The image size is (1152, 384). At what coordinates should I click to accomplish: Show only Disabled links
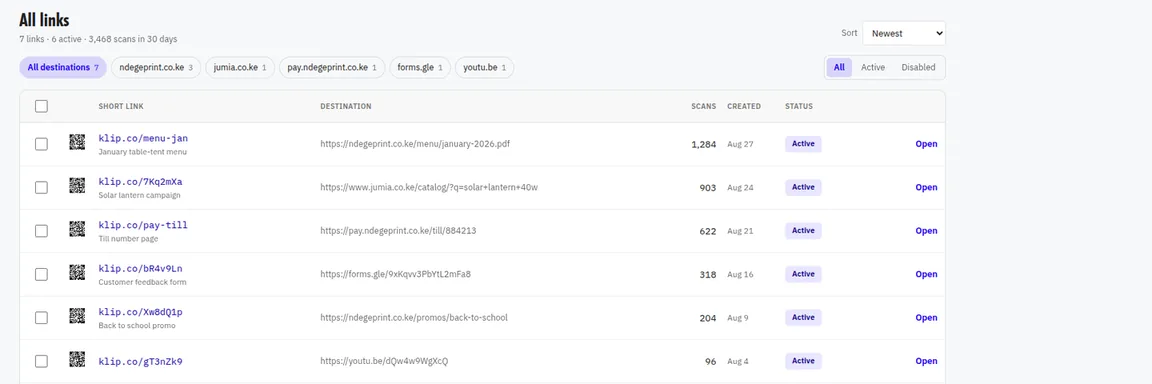click(918, 67)
